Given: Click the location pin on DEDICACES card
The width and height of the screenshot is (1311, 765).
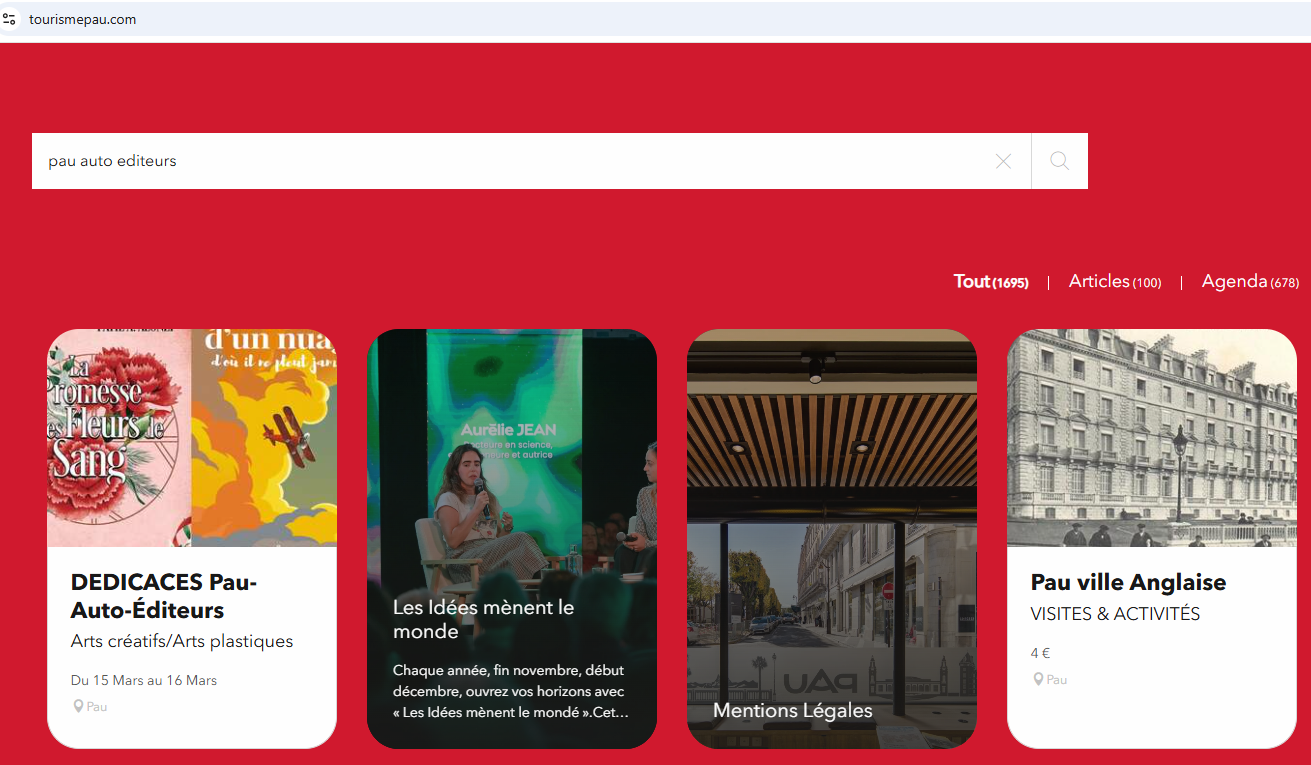Looking at the screenshot, I should click(78, 706).
